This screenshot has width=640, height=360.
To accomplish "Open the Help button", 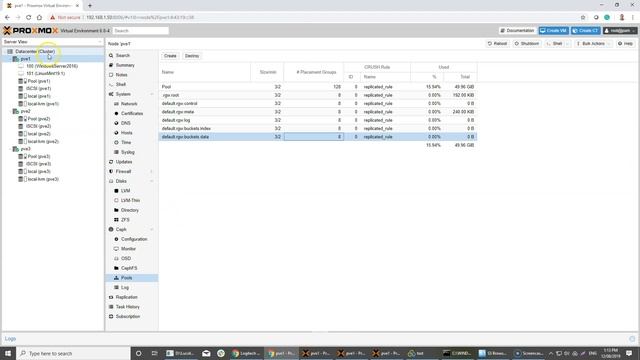I will click(x=625, y=44).
